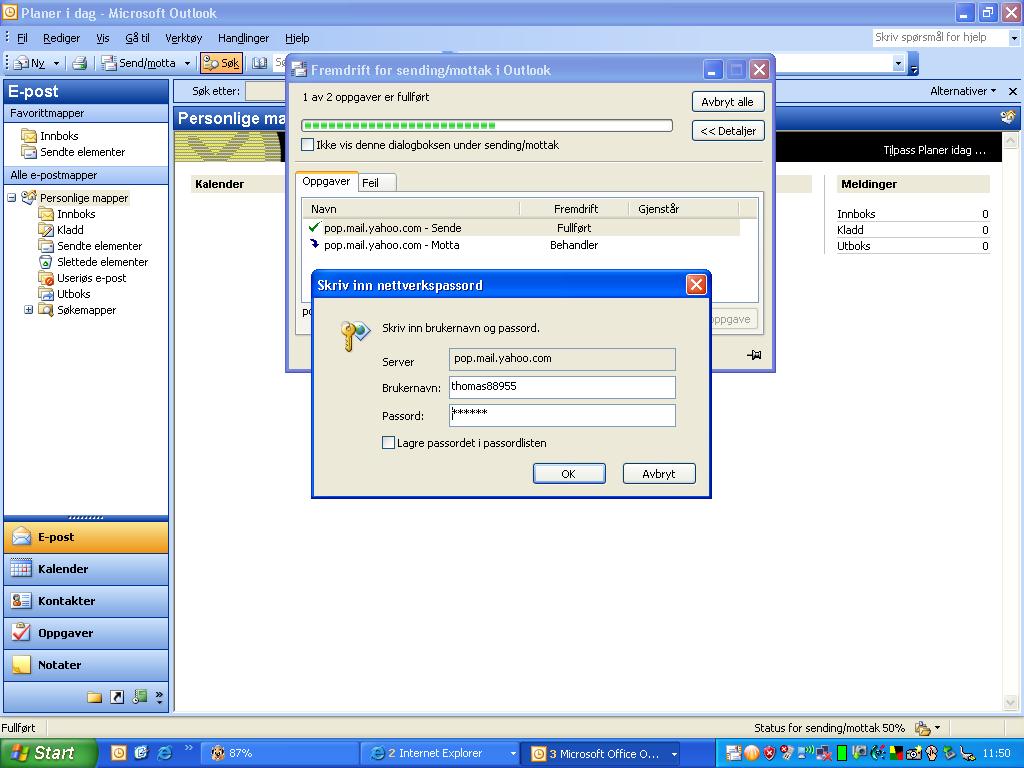Click the Outlook quick launch icon
1024x768 pixels.
click(119, 753)
